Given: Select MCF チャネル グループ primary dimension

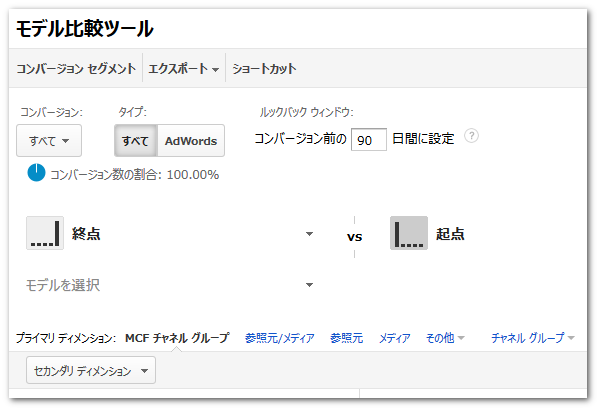Looking at the screenshot, I should click(177, 338).
